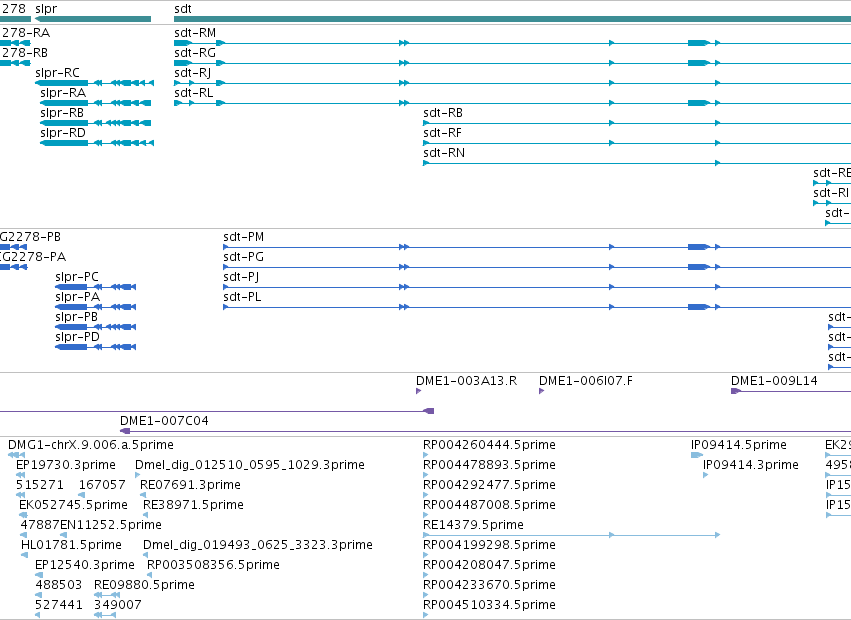Pick the sdt-RB transcript
Viewport: 851px width, 620px height.
(443, 113)
